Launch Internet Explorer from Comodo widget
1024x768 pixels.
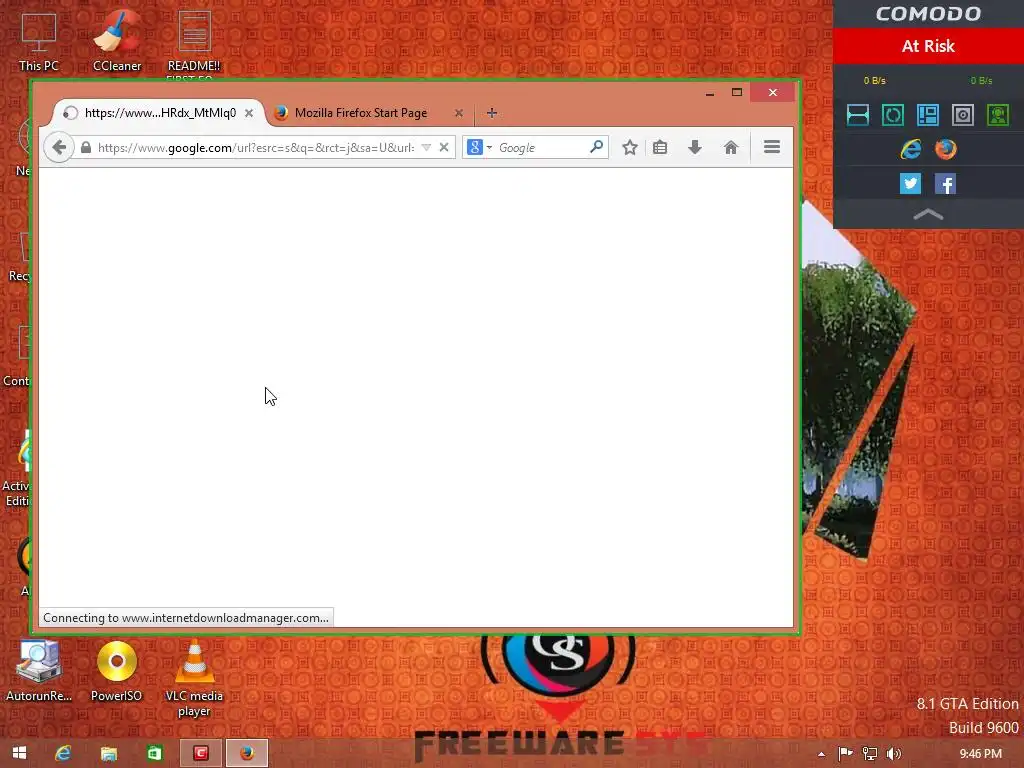click(x=910, y=150)
